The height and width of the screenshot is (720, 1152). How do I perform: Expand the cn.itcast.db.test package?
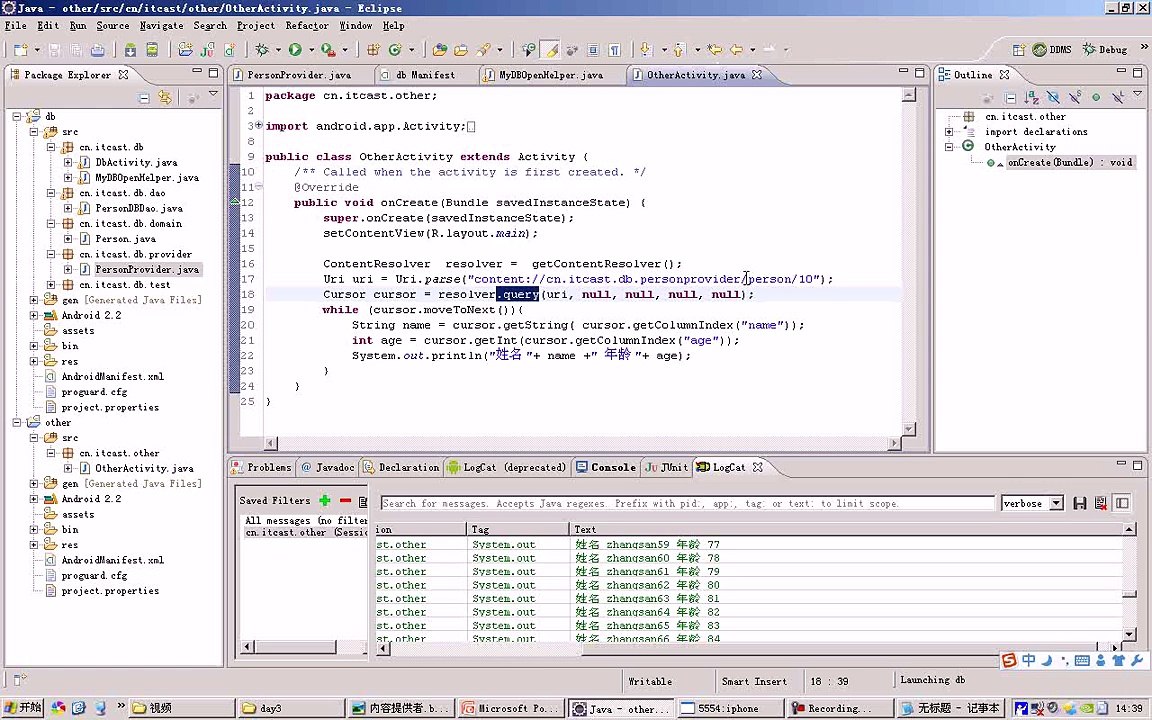coord(51,285)
